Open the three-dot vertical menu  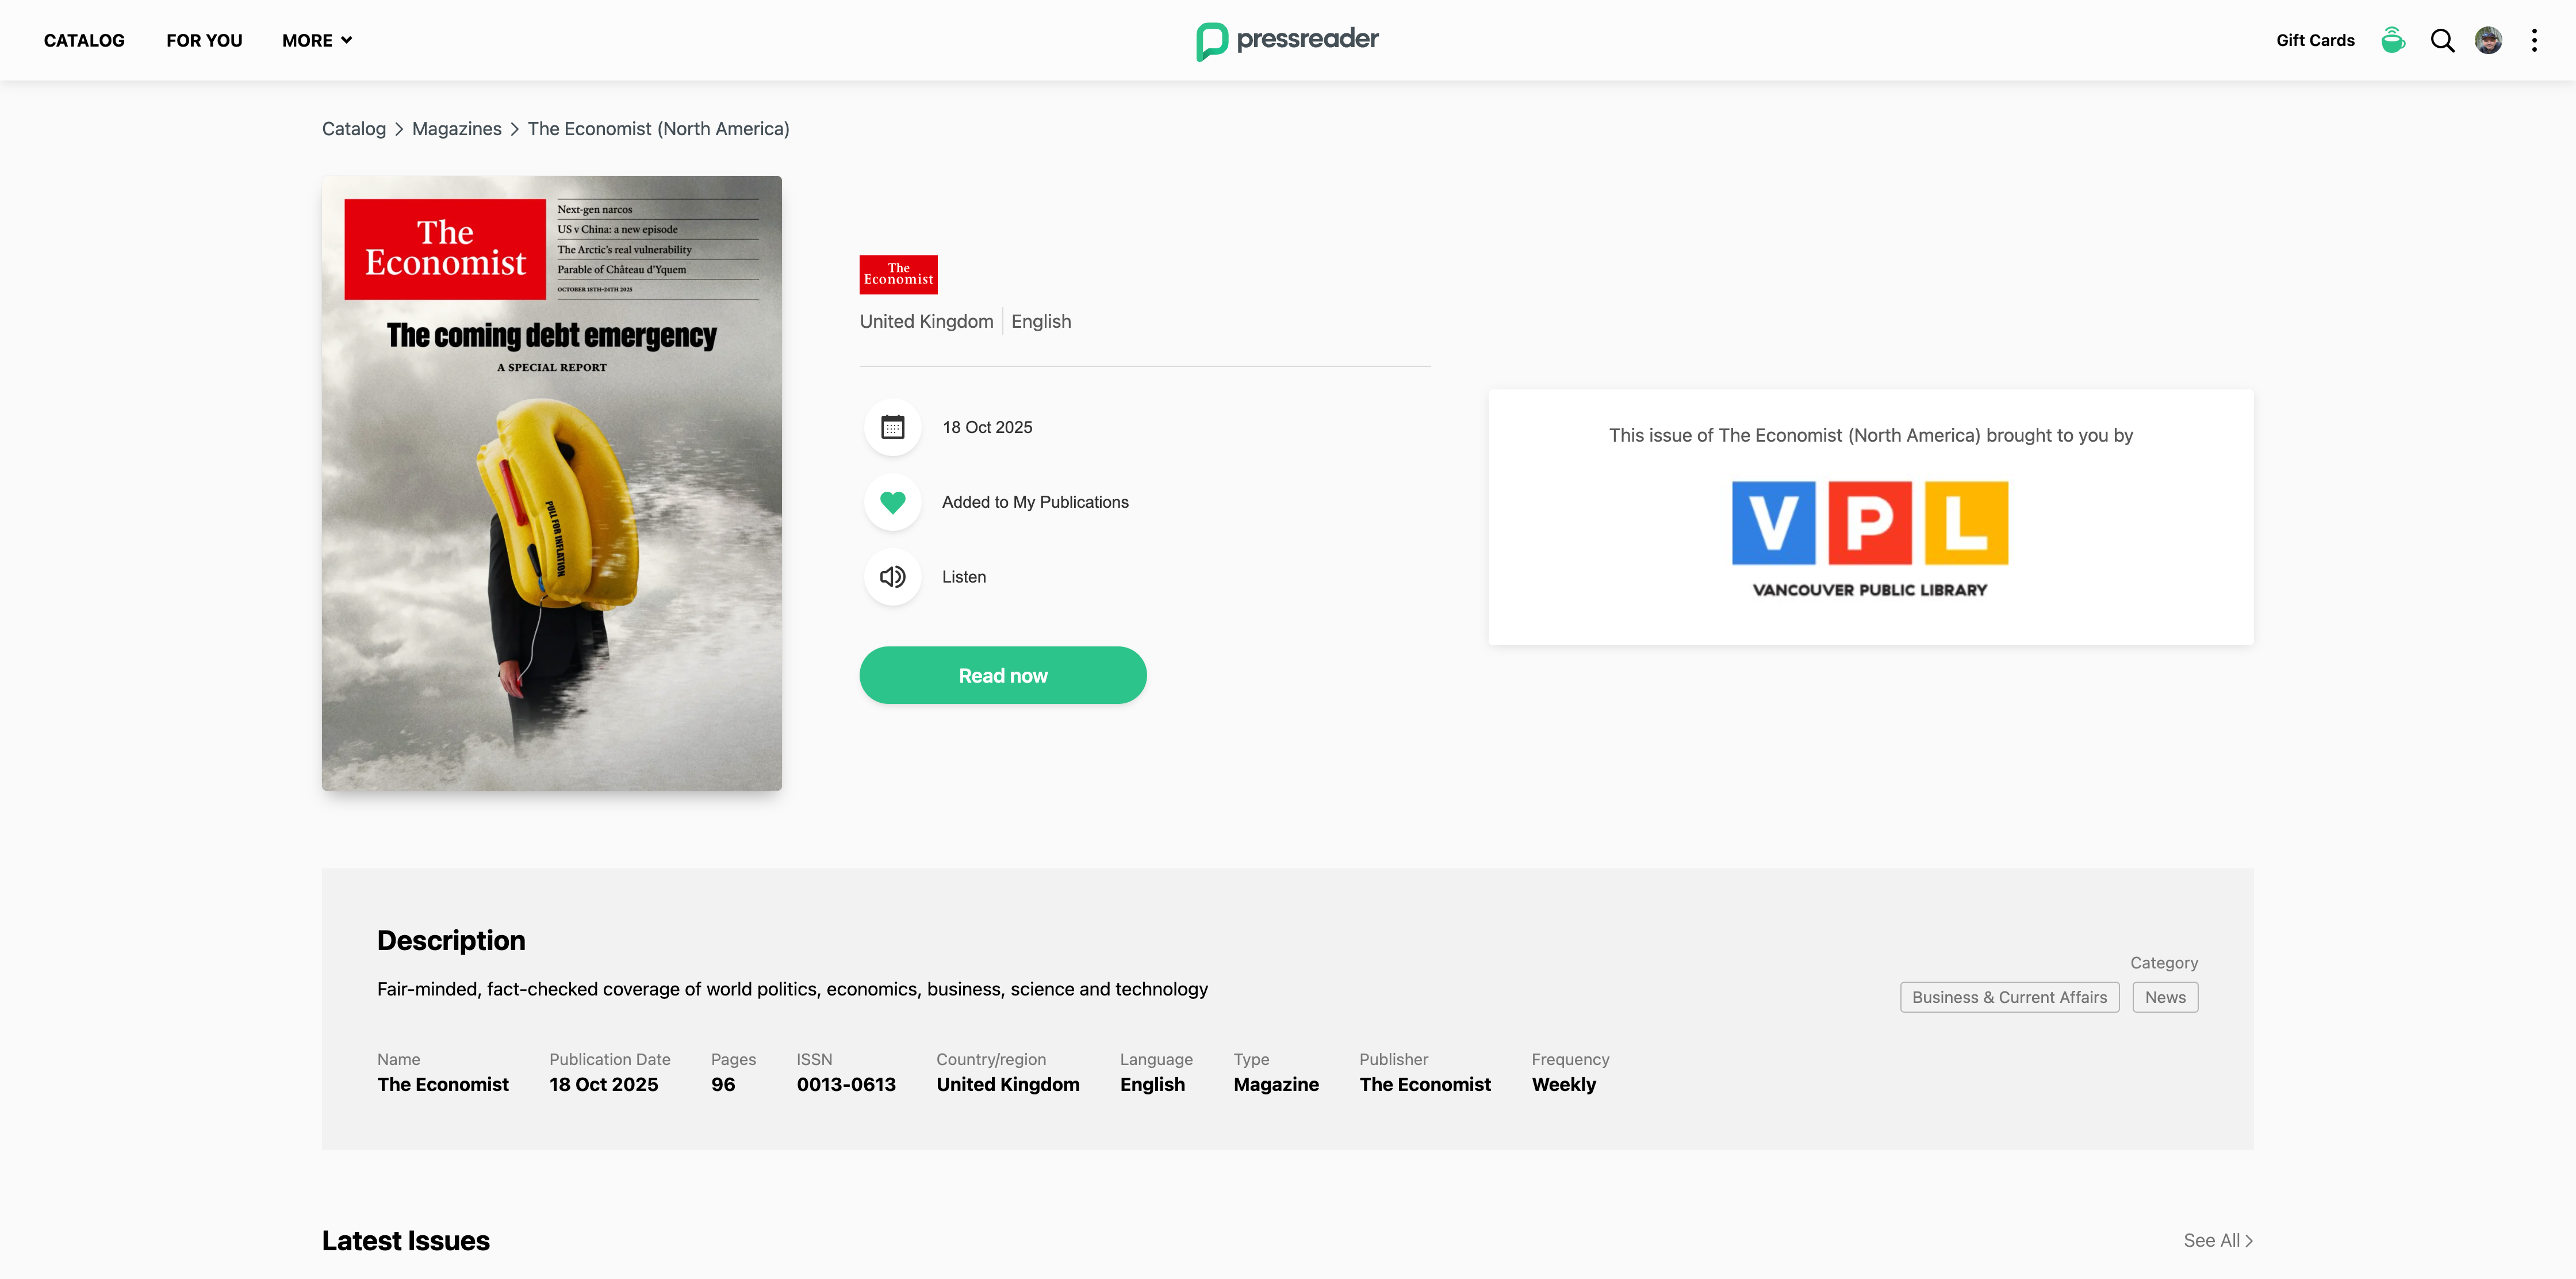coord(2534,40)
